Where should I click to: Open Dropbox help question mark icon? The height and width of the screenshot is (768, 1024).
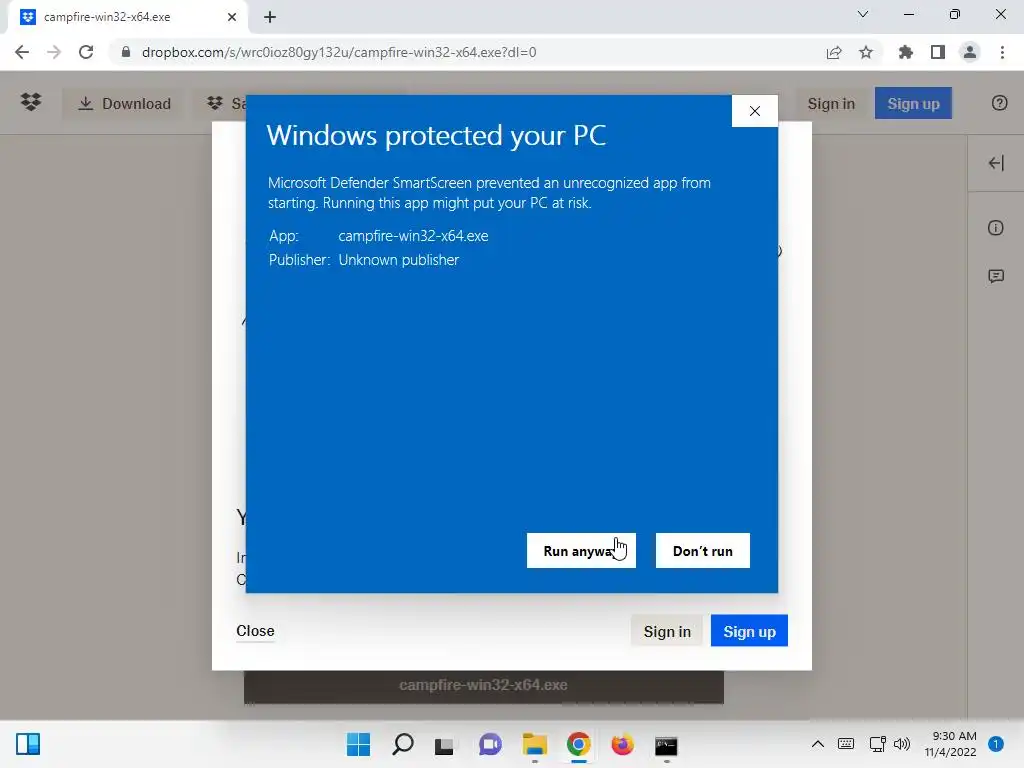click(x=999, y=103)
